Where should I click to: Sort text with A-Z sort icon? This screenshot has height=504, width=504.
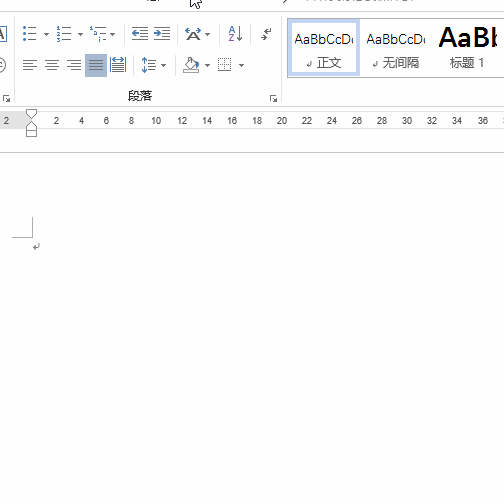click(235, 34)
